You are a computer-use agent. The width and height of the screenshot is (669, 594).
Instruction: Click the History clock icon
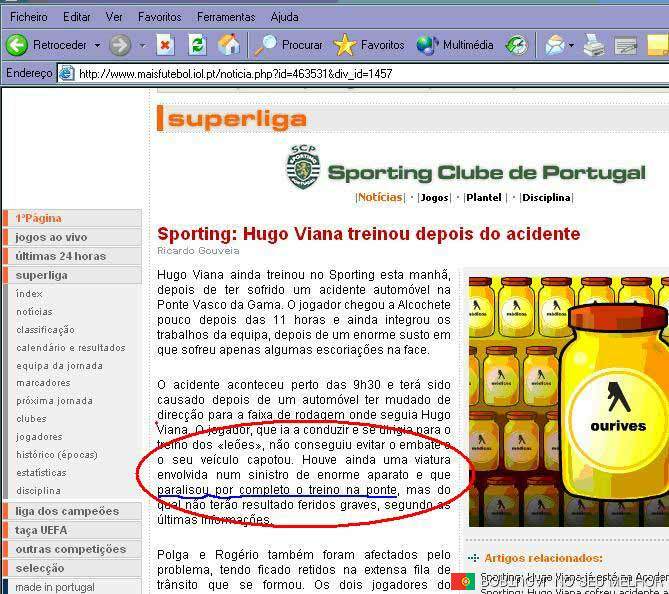click(516, 45)
